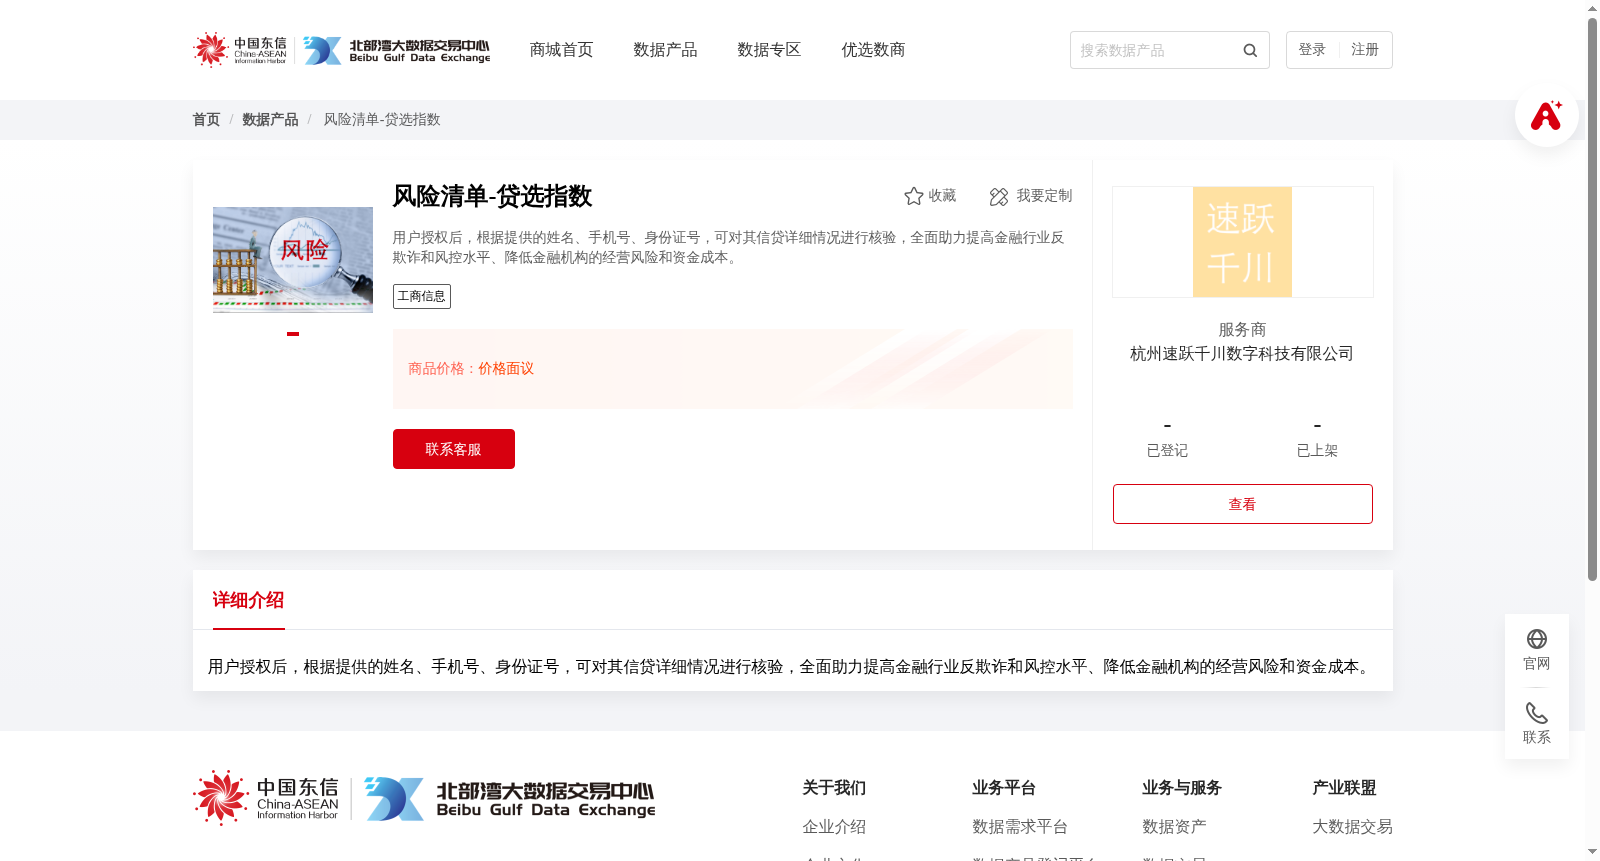The height and width of the screenshot is (861, 1600).
Task: Click the page vertical scrollbar thumb
Action: [x=1592, y=300]
